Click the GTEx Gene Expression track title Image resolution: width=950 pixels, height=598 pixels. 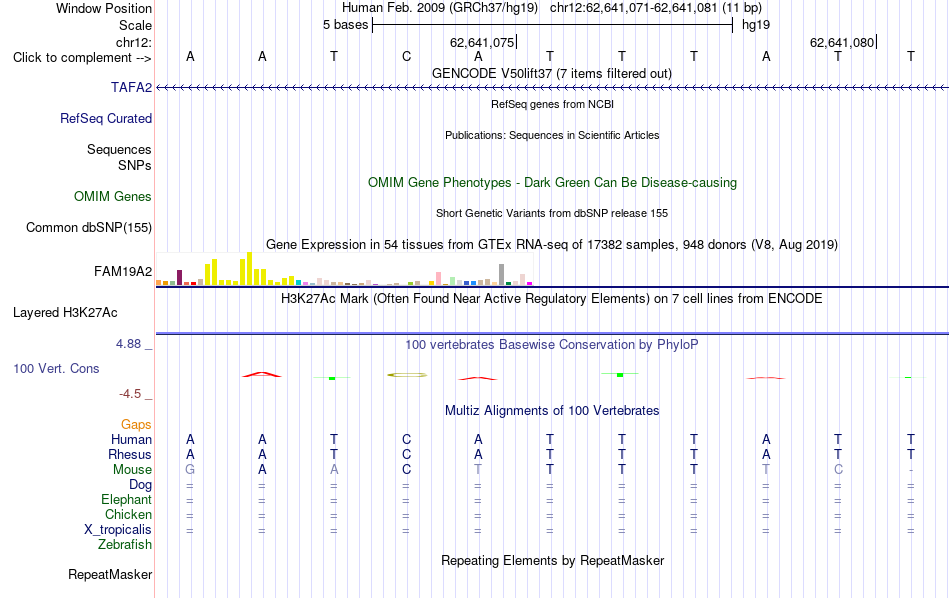[552, 245]
